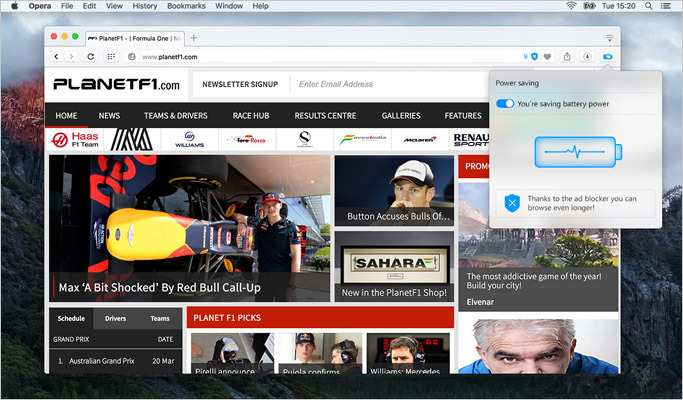This screenshot has width=683, height=400.
Task: Go to HOME in site navigation
Action: pos(66,115)
